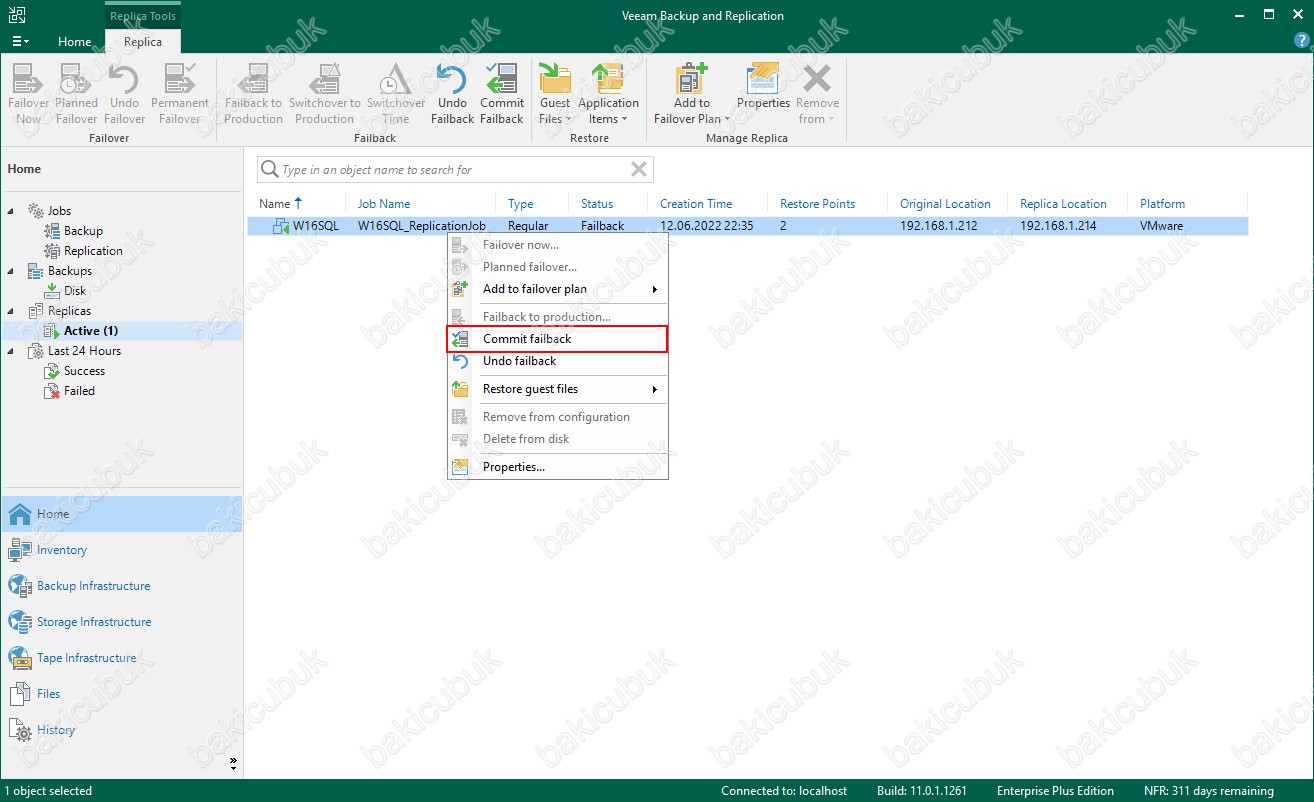Select the Backup jobs tree item
The height and width of the screenshot is (802, 1314).
(83, 231)
